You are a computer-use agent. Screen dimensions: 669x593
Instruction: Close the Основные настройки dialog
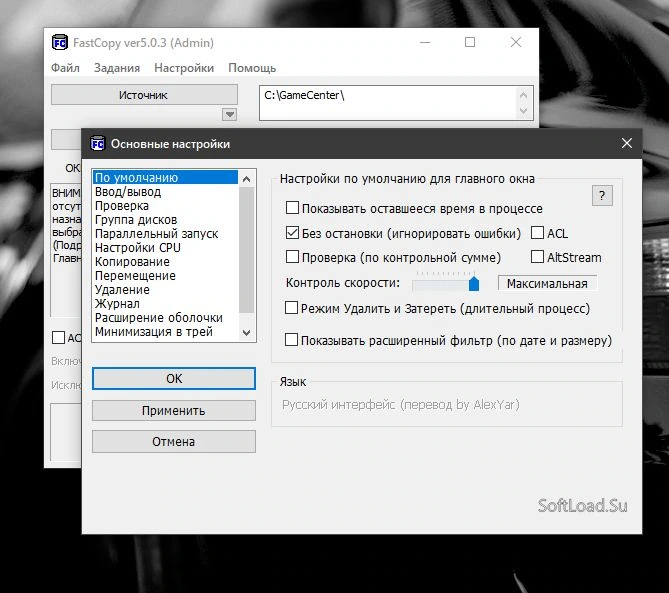(626, 143)
